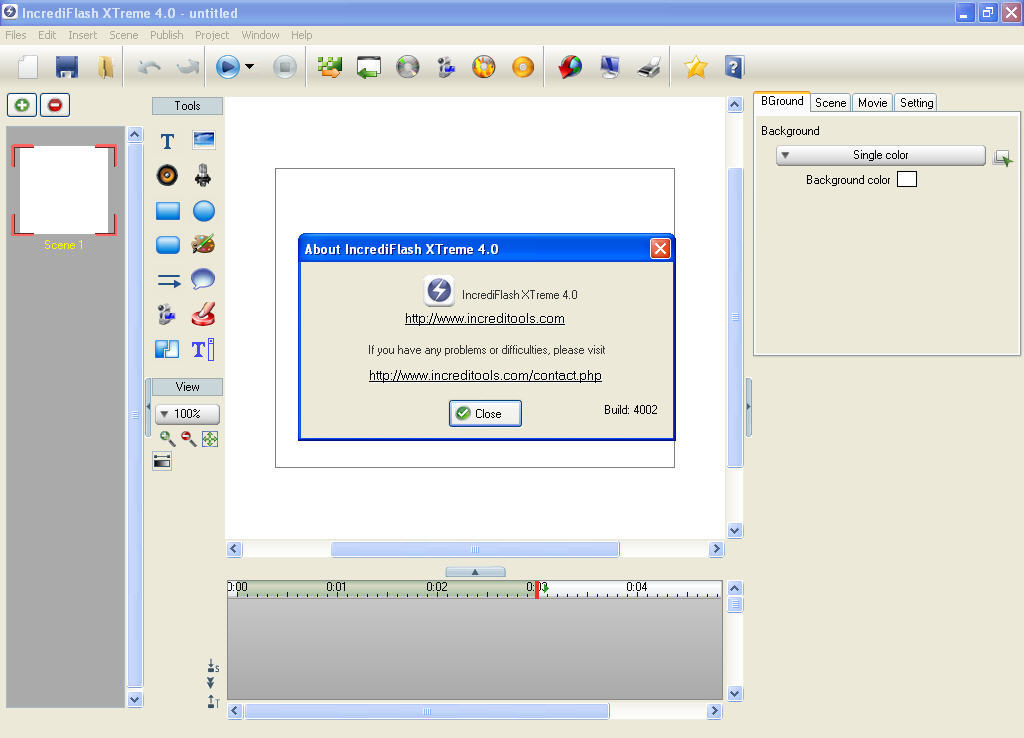Open the Publish menu
The height and width of the screenshot is (738, 1024).
tap(167, 35)
